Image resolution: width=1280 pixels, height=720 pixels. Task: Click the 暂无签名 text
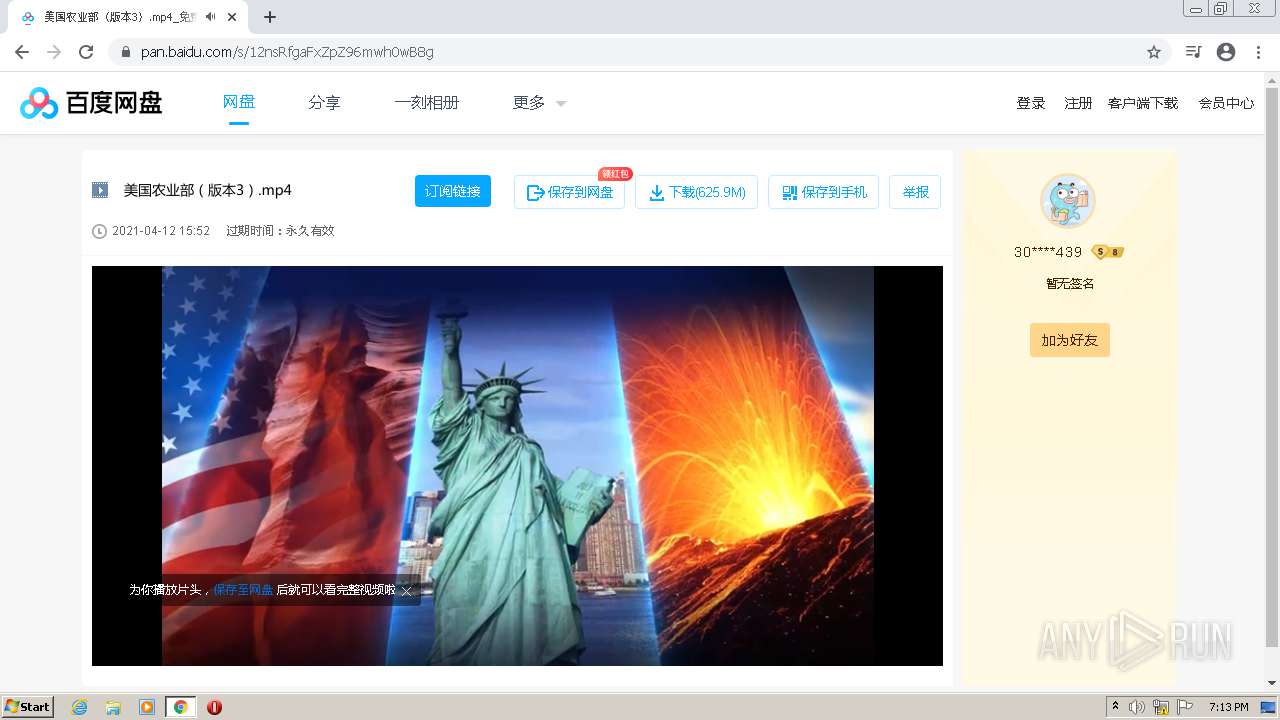pyautogui.click(x=1070, y=284)
